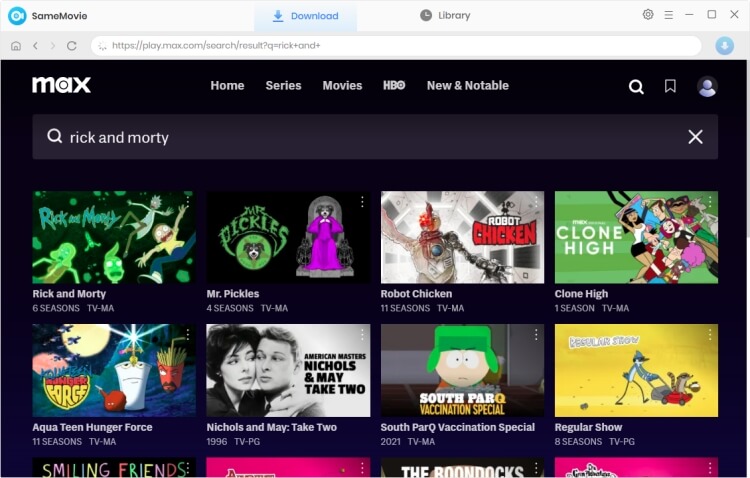Go back with the left arrow

tap(35, 45)
